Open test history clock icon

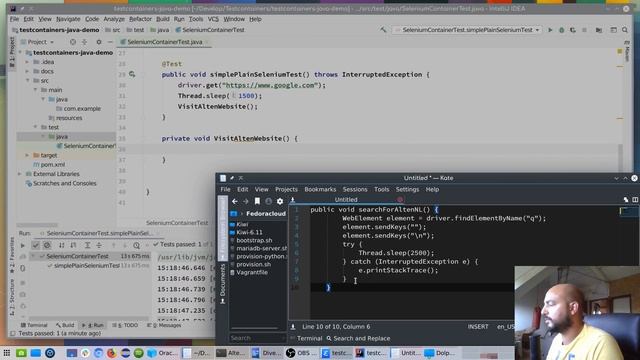click(x=136, y=245)
